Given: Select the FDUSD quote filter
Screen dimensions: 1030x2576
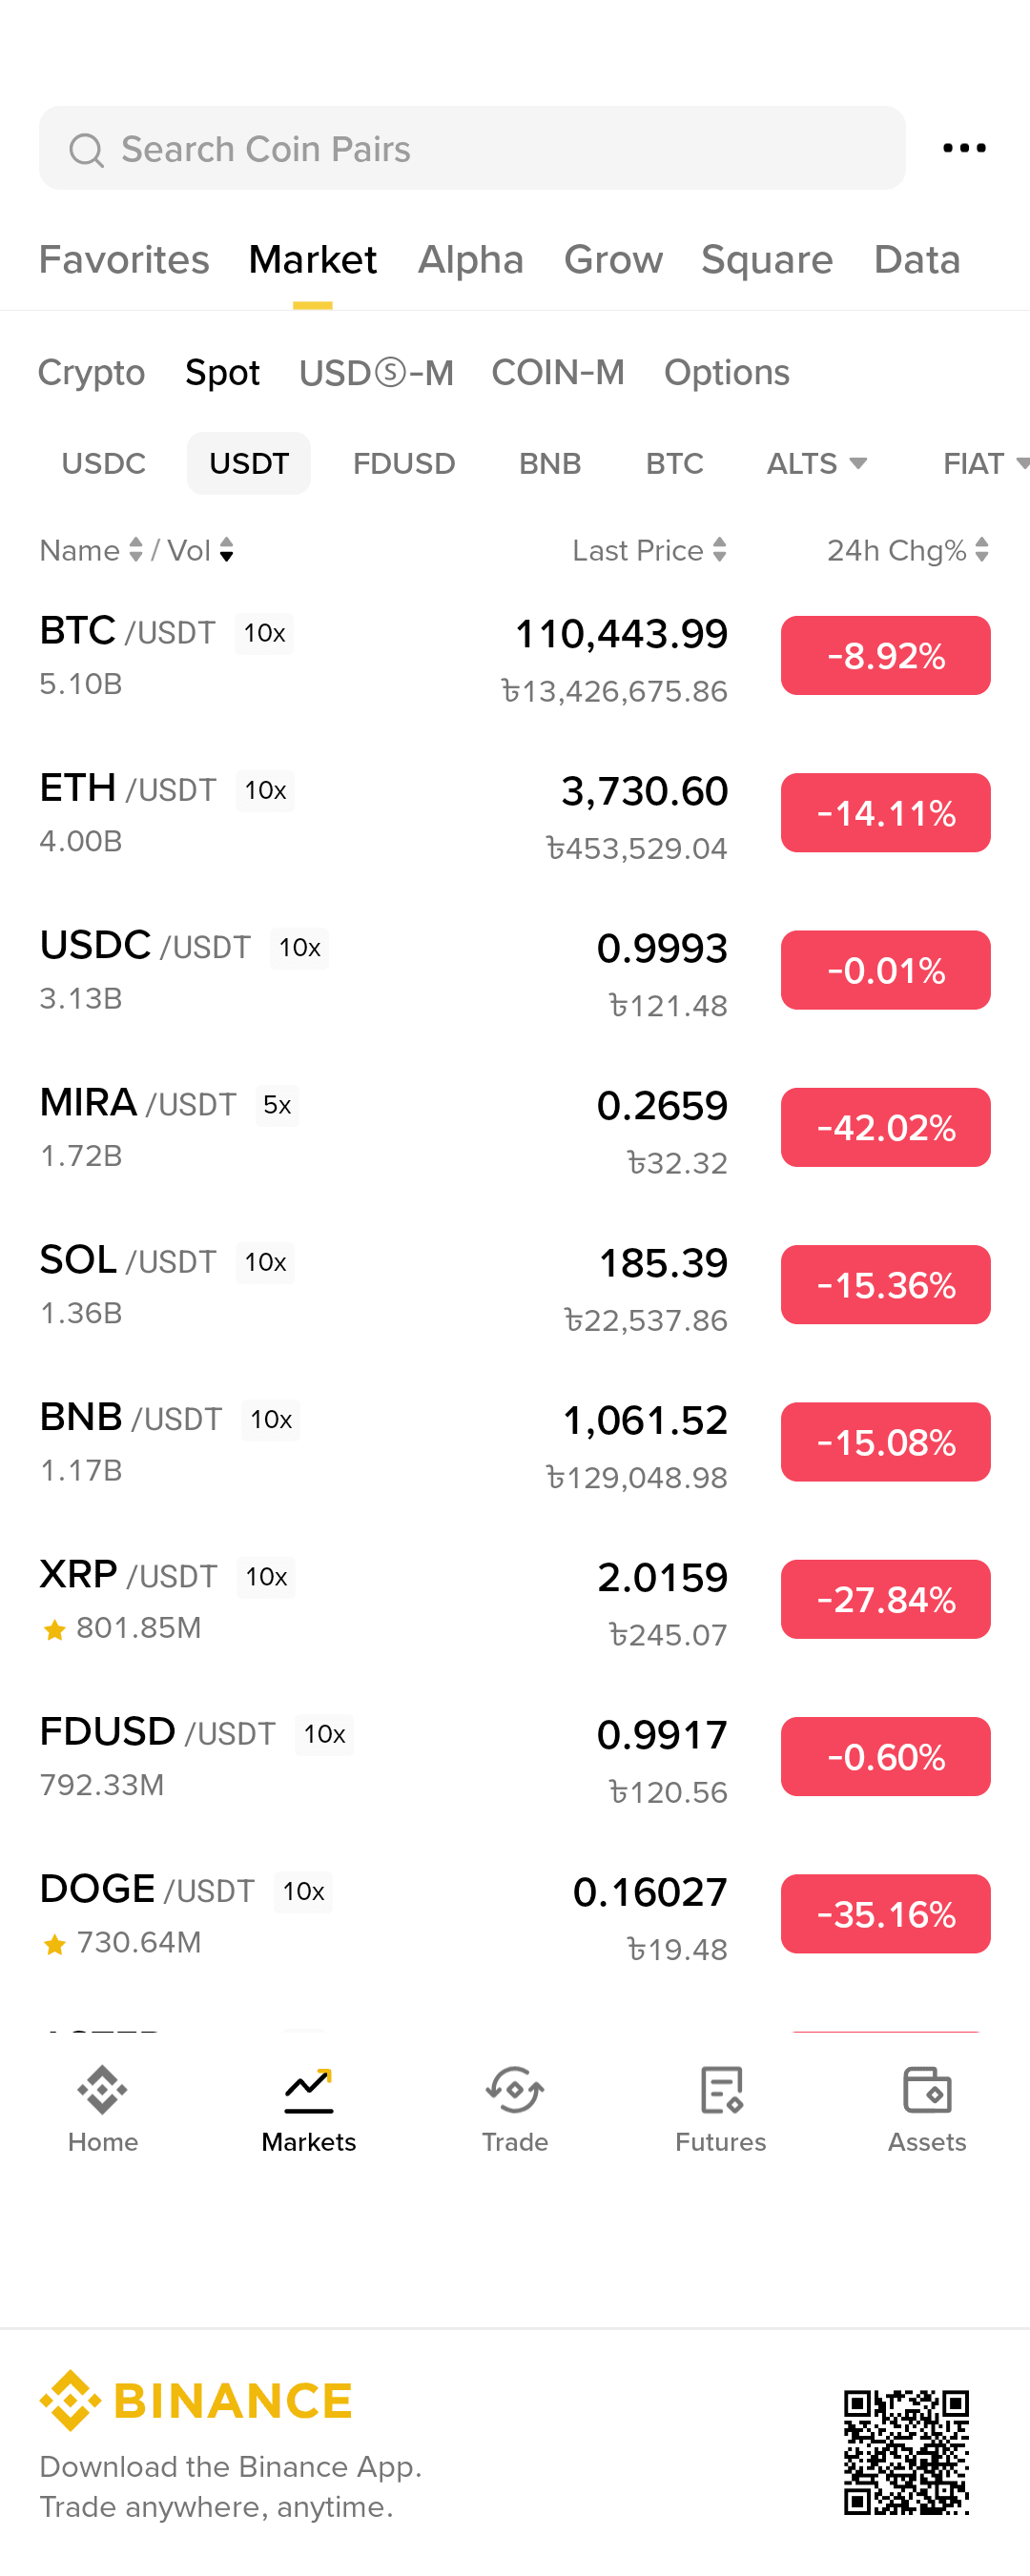Looking at the screenshot, I should pos(404,463).
